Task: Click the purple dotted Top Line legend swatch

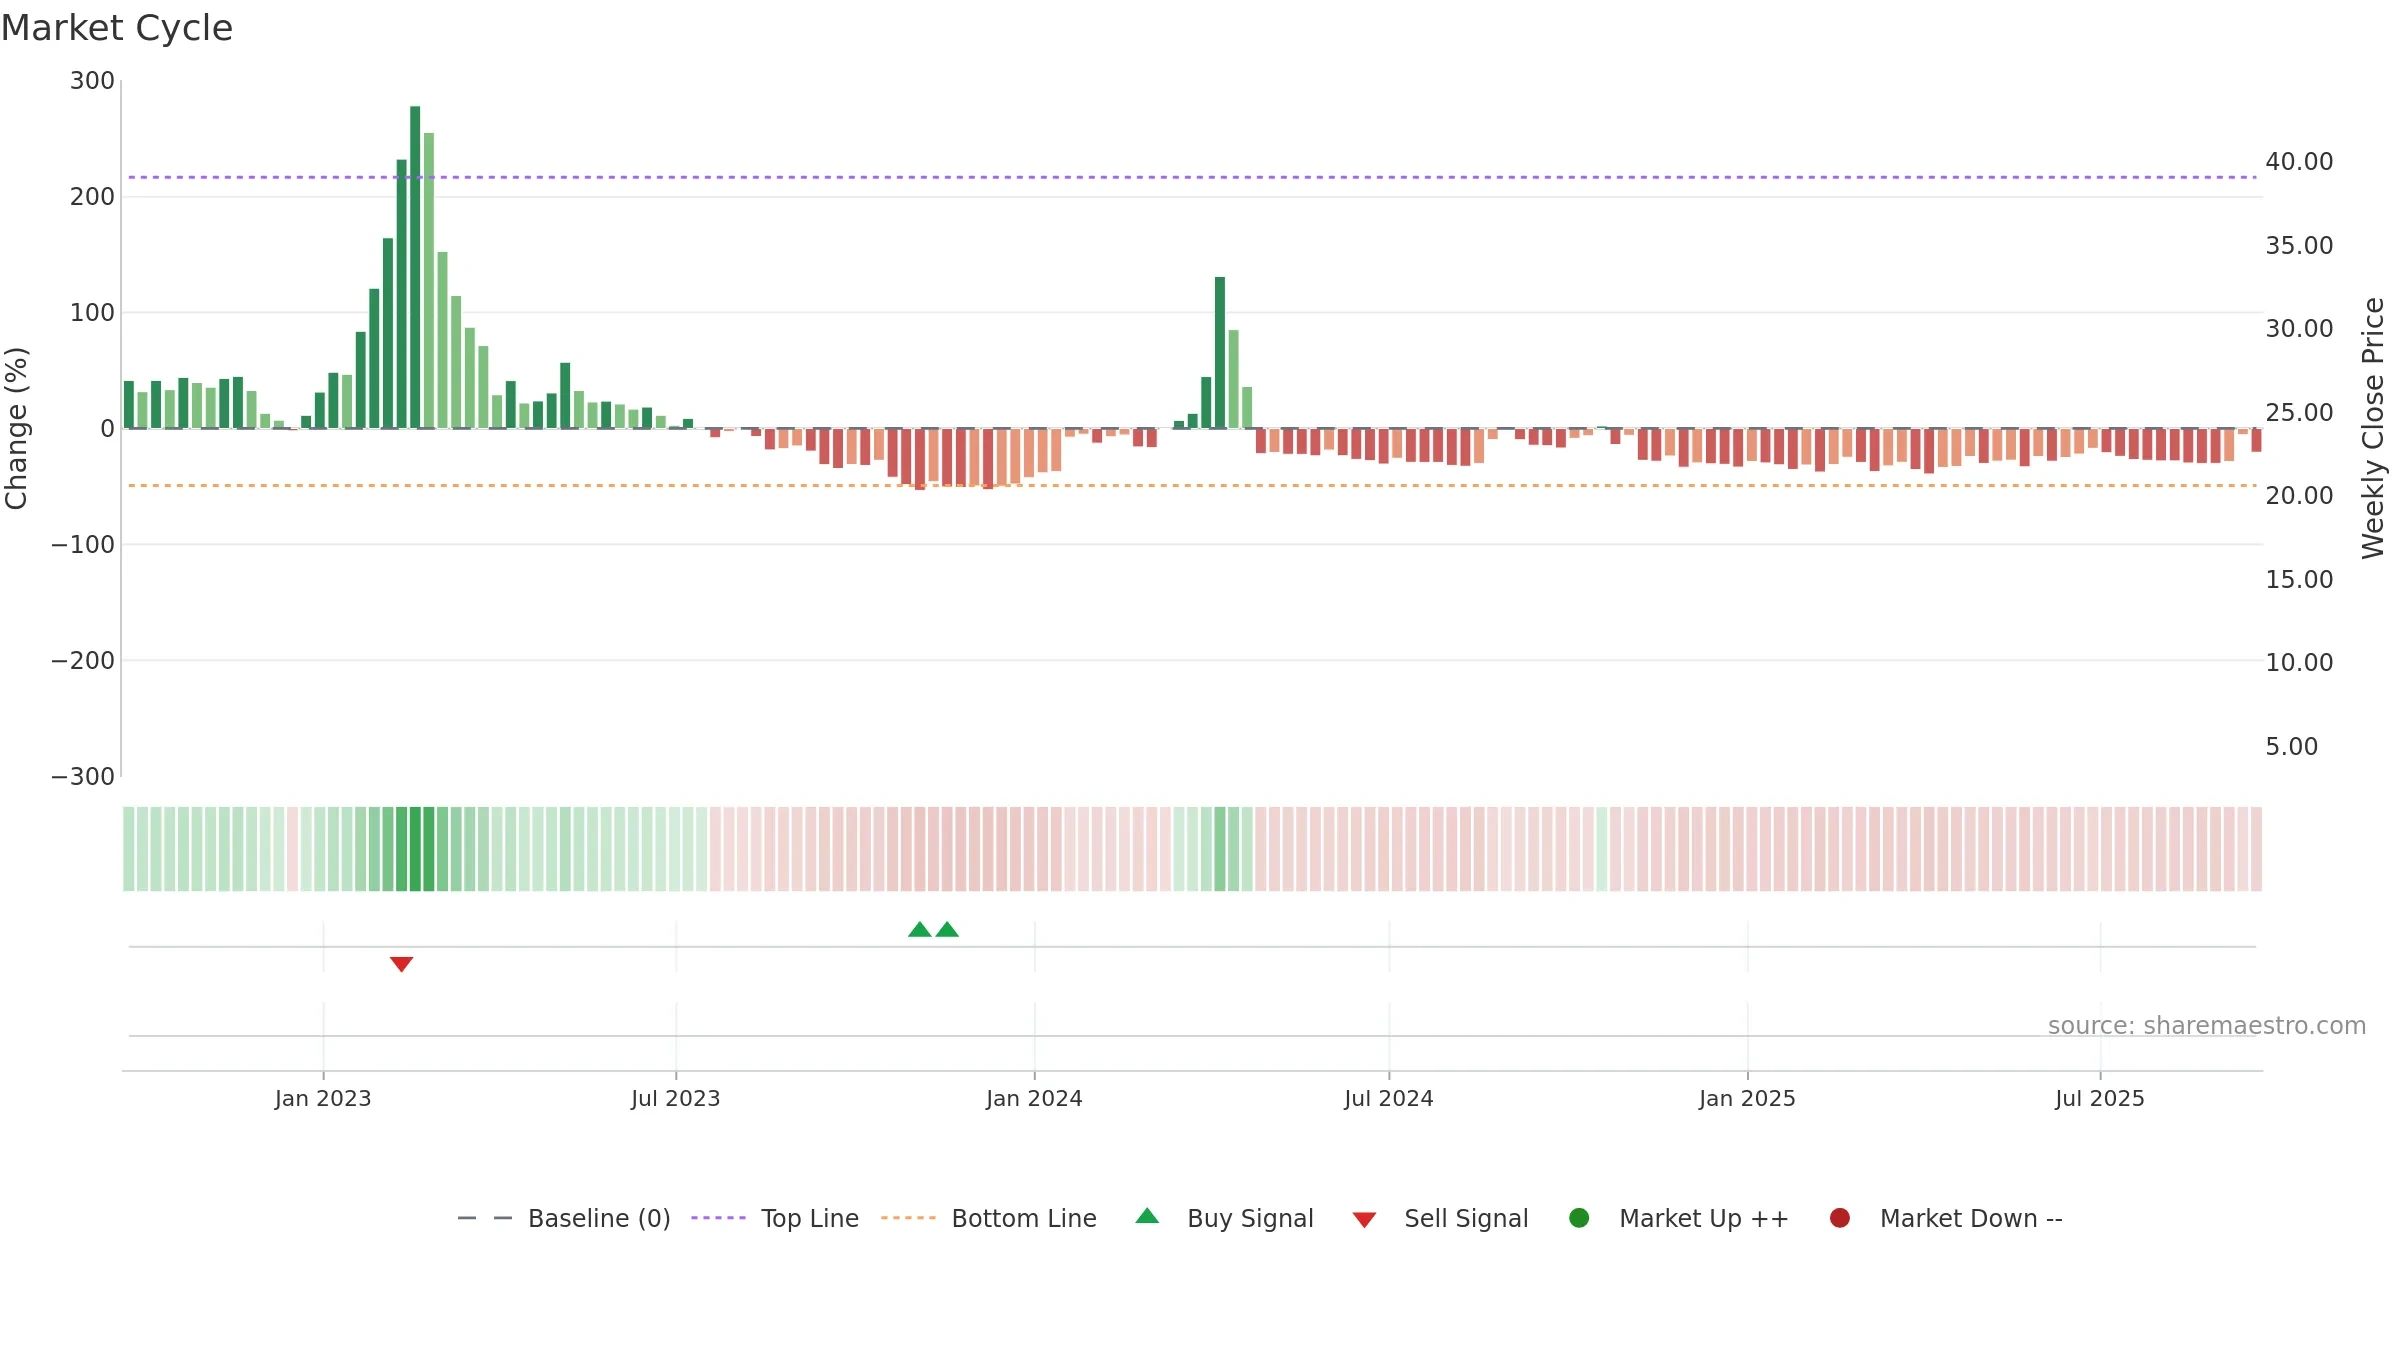Action: pos(718,1218)
